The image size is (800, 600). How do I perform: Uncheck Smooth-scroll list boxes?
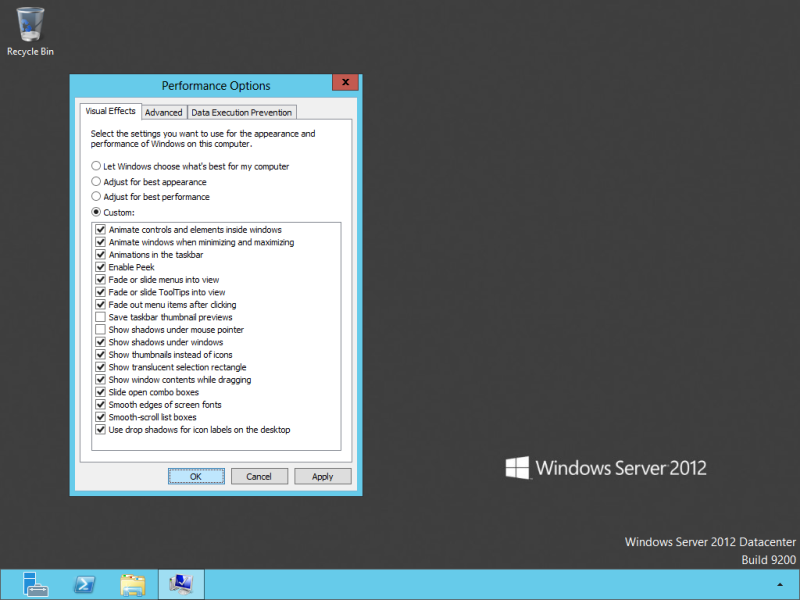point(101,417)
